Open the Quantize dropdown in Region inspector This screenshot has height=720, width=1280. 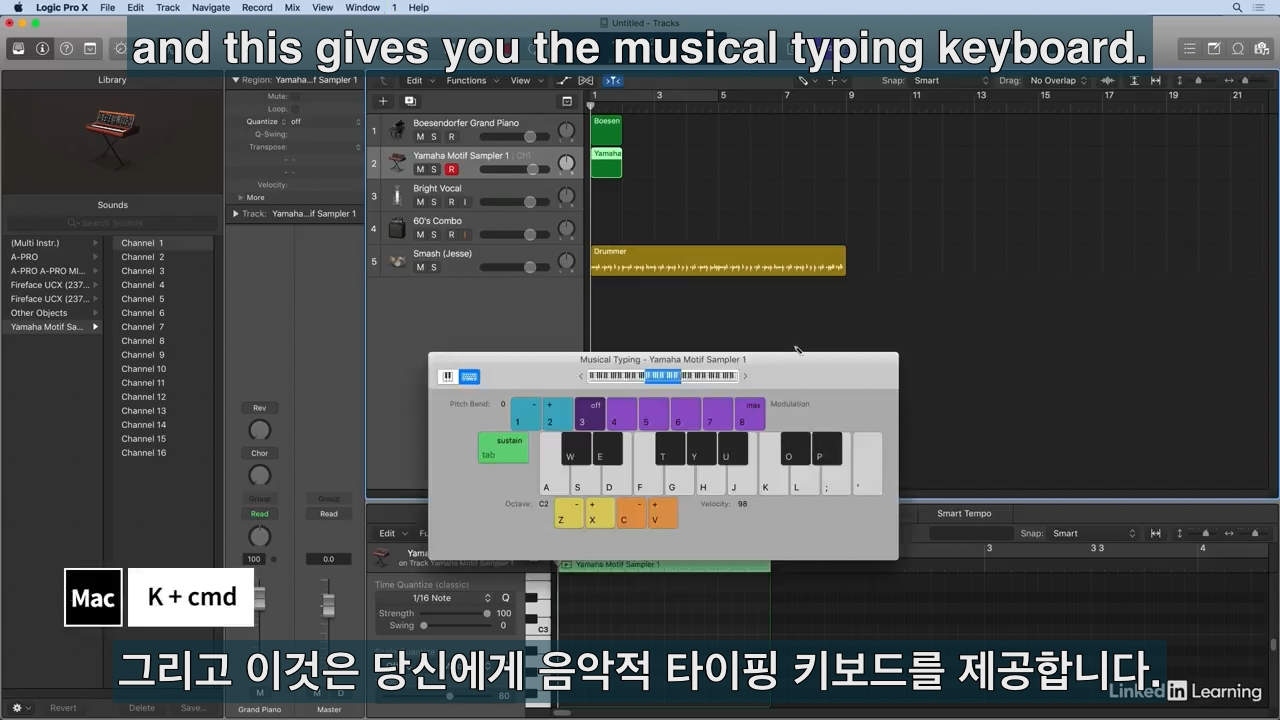[325, 122]
